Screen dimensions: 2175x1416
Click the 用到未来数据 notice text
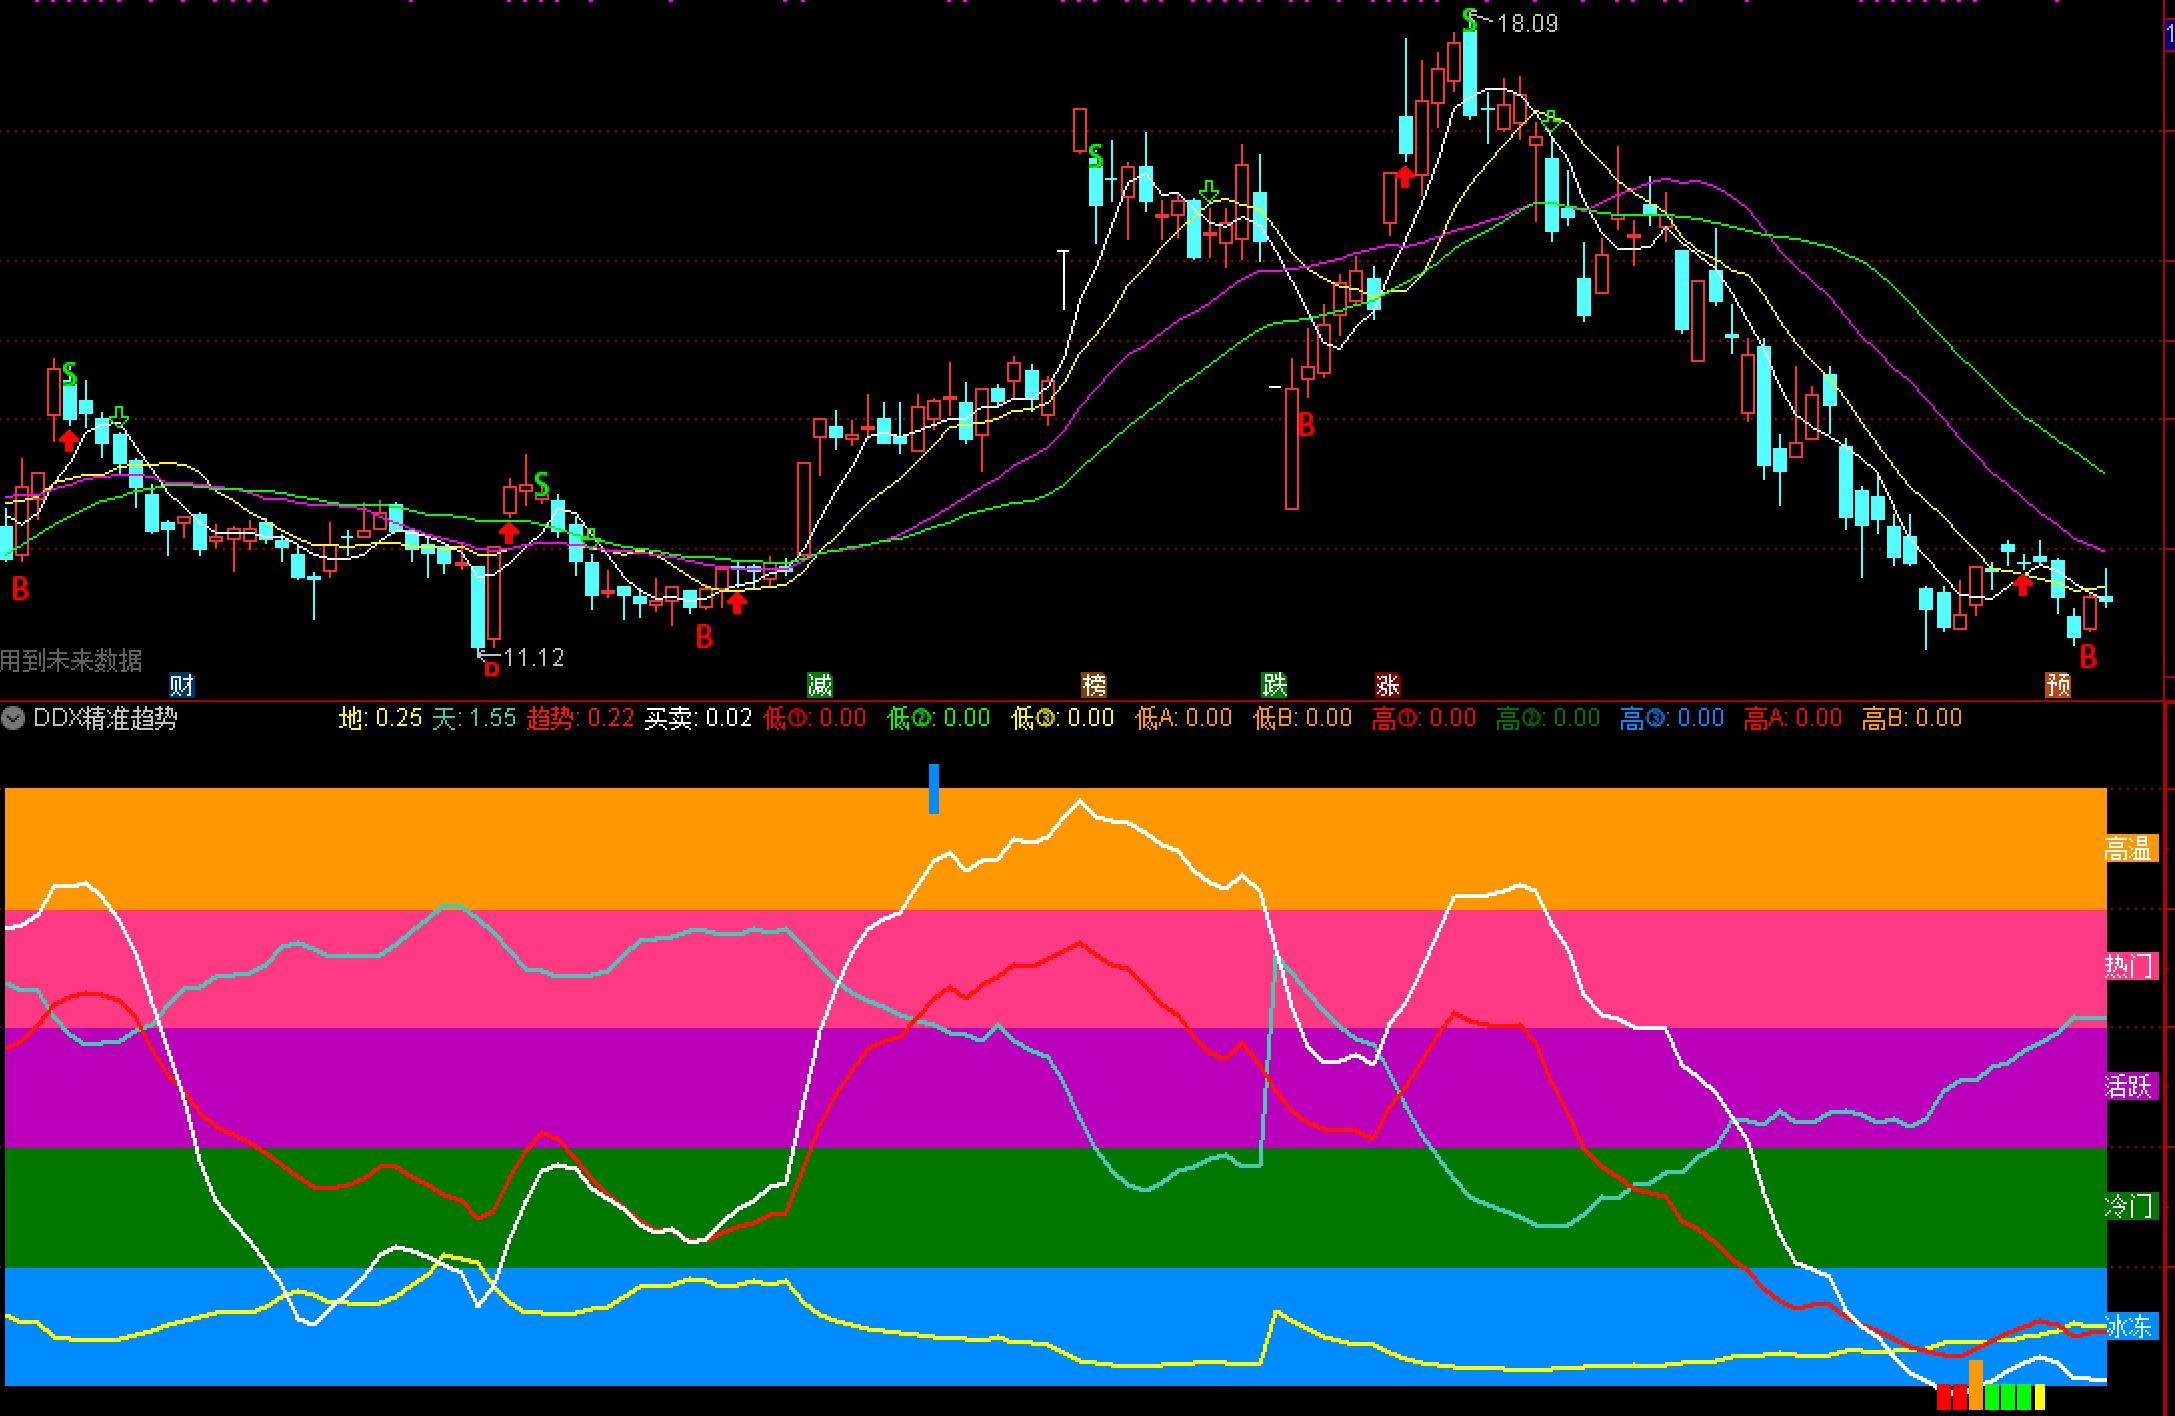pyautogui.click(x=71, y=660)
